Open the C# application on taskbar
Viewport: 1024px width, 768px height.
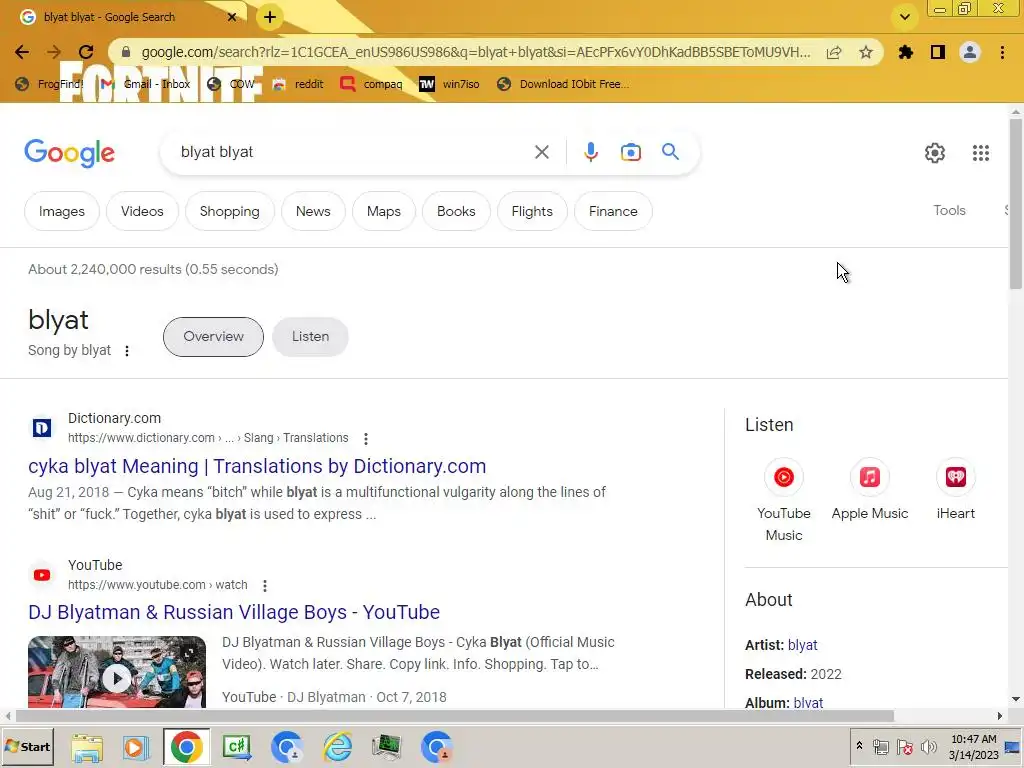[x=236, y=747]
